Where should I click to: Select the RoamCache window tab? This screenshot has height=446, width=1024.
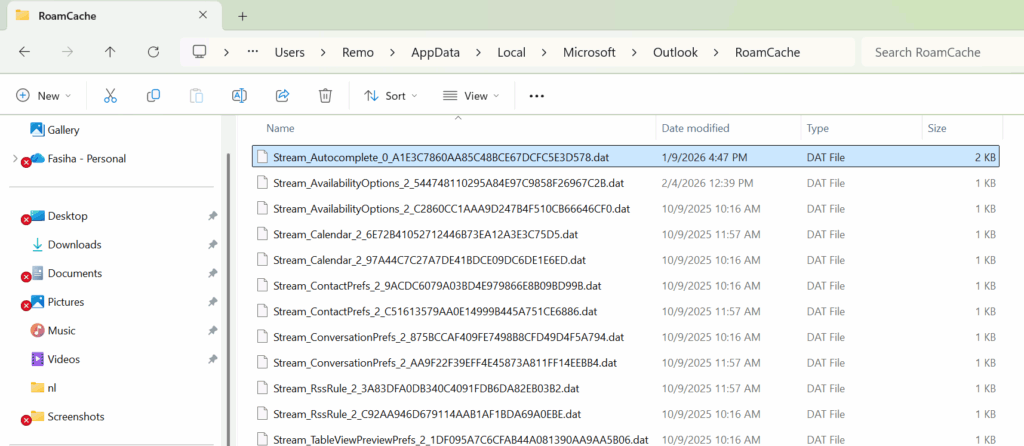coord(112,16)
